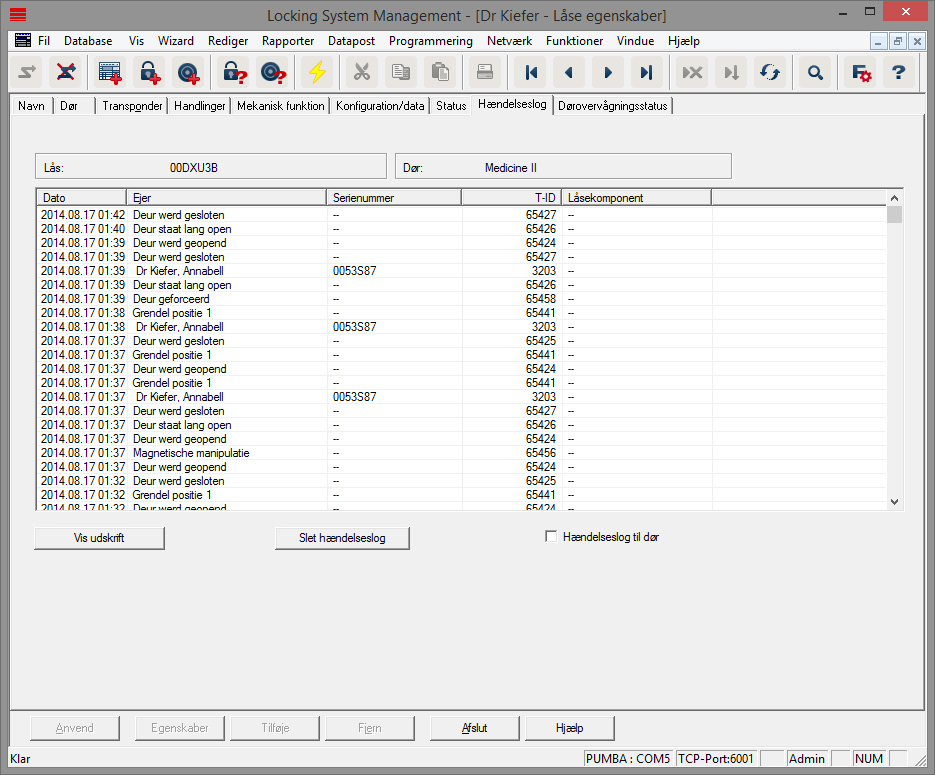Create a new lock with the padlock-plus icon
Screen dimensions: 935x775
150,72
